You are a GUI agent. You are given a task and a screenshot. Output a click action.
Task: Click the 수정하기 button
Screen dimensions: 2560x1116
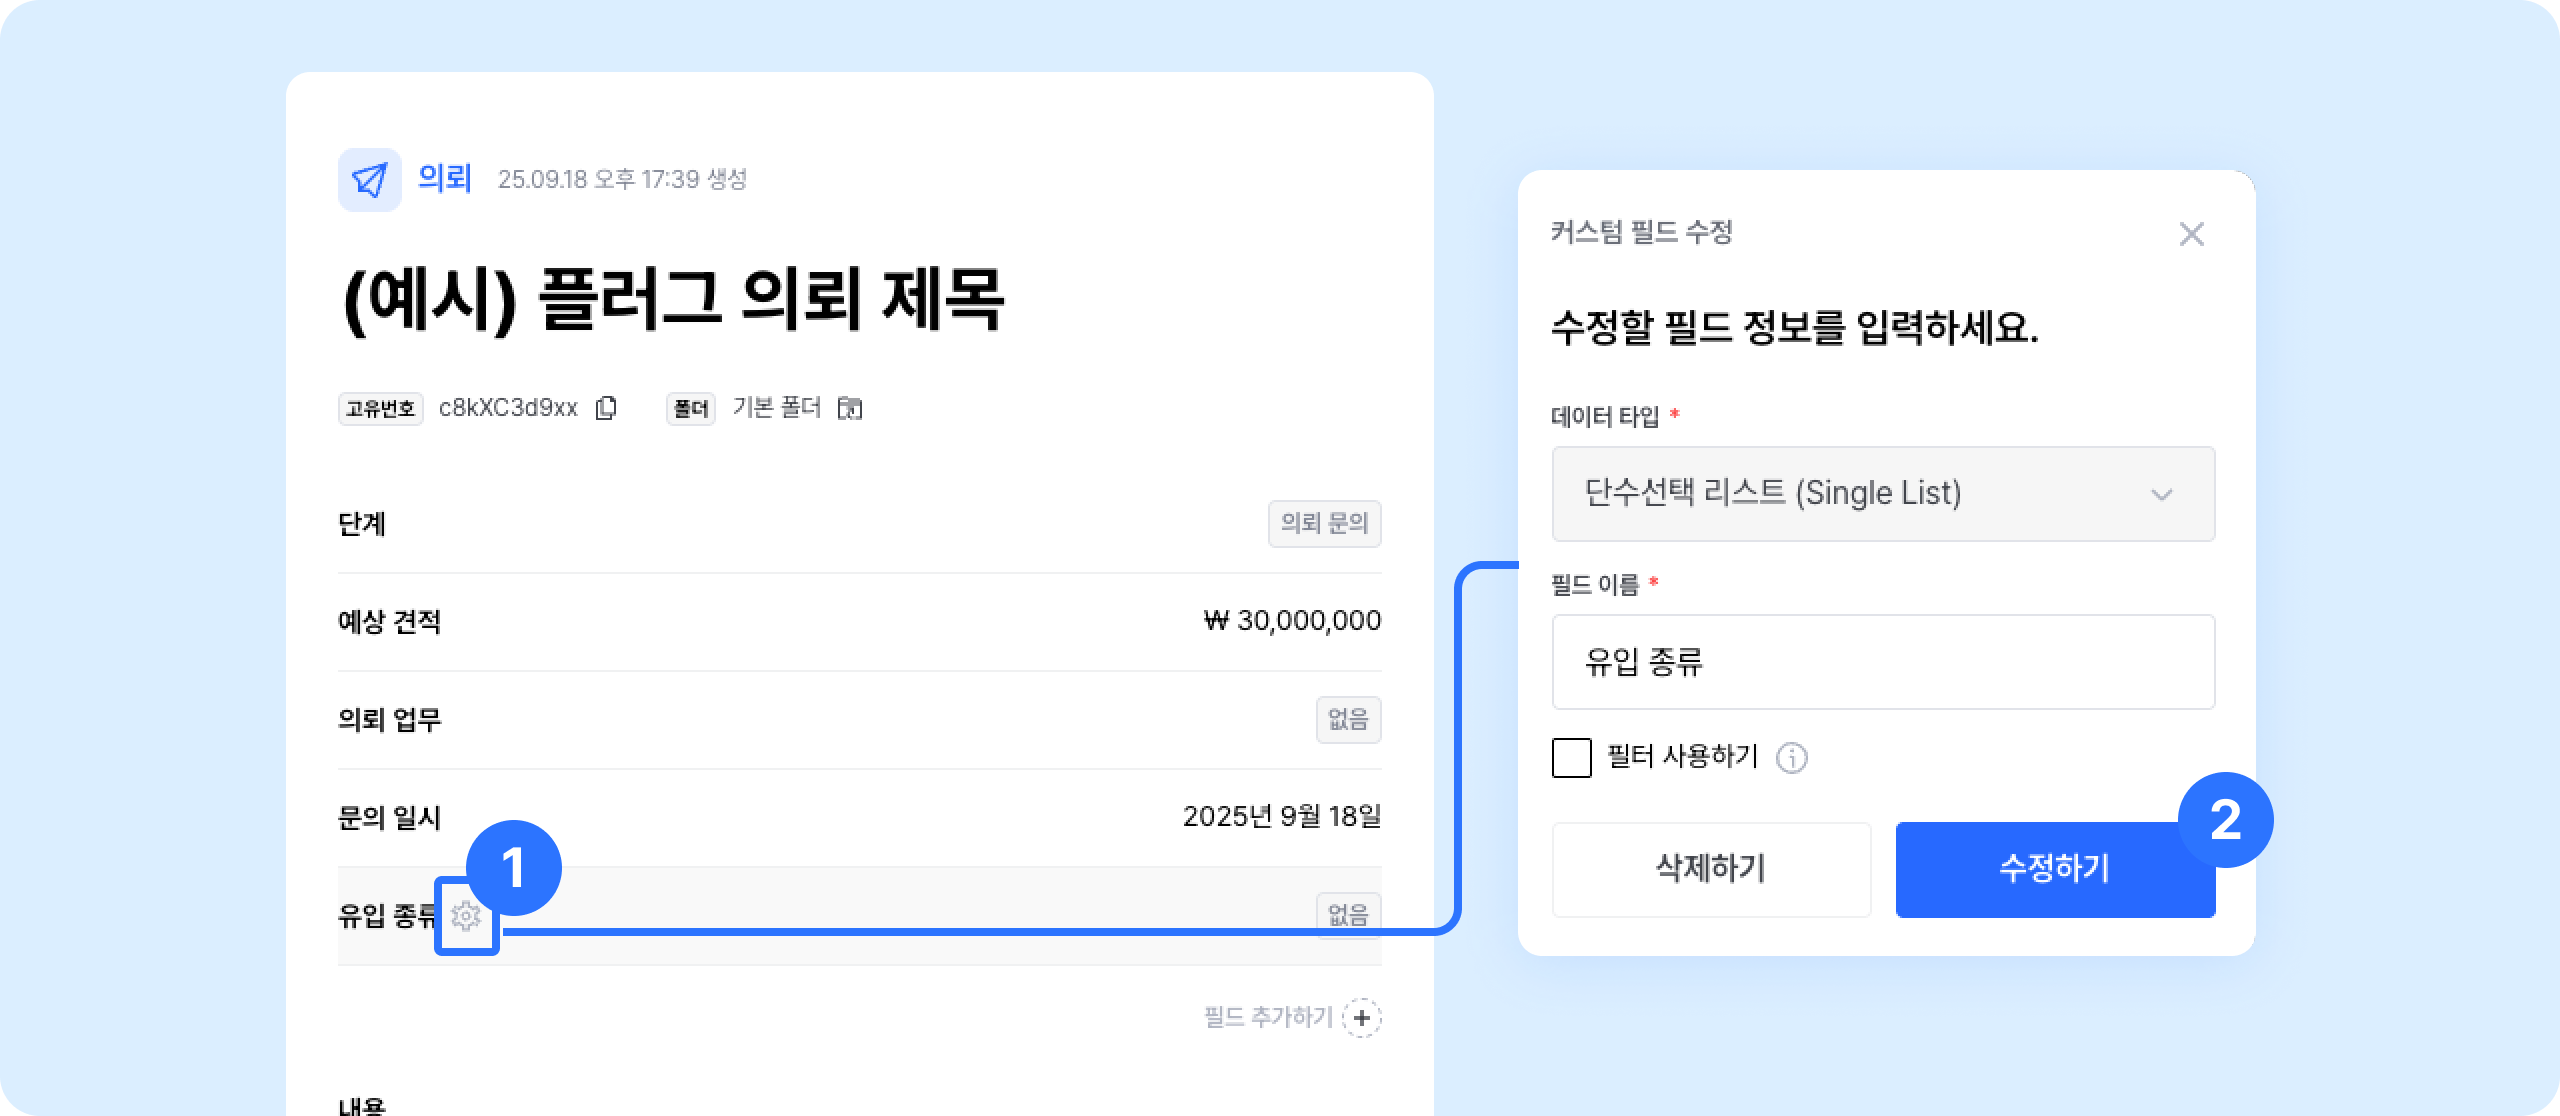click(2054, 869)
